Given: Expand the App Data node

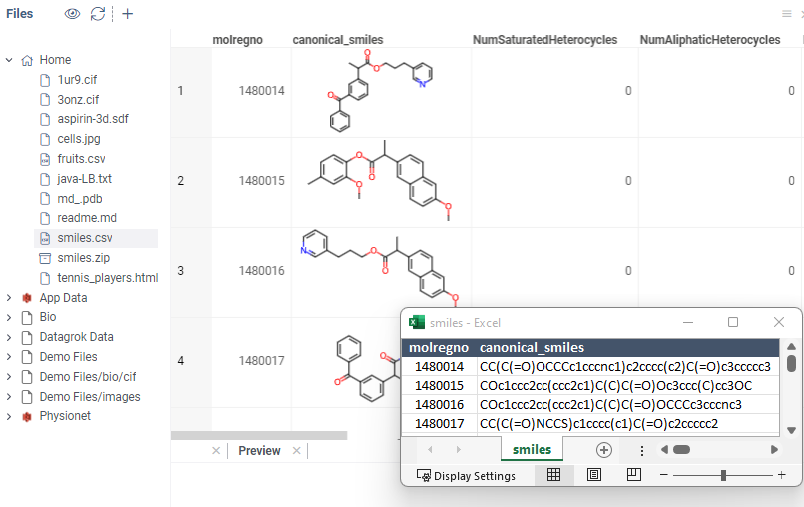Looking at the screenshot, I should point(9,297).
